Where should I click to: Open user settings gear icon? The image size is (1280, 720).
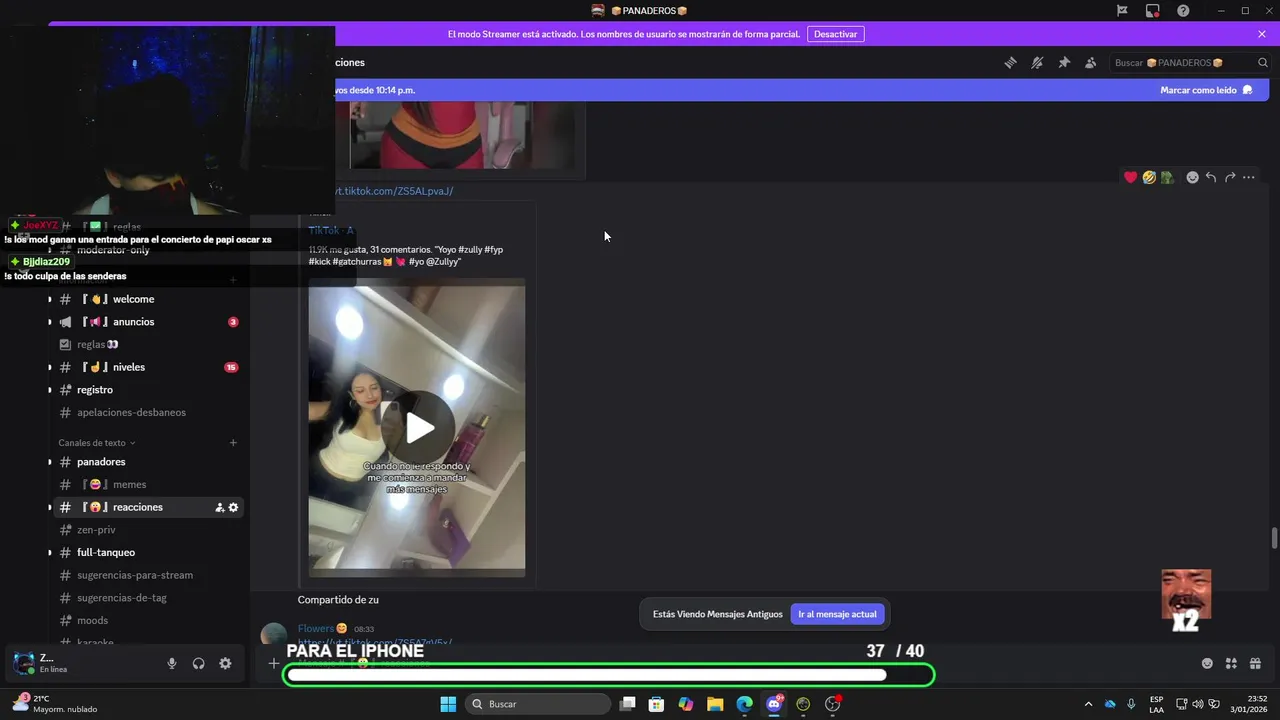(225, 663)
